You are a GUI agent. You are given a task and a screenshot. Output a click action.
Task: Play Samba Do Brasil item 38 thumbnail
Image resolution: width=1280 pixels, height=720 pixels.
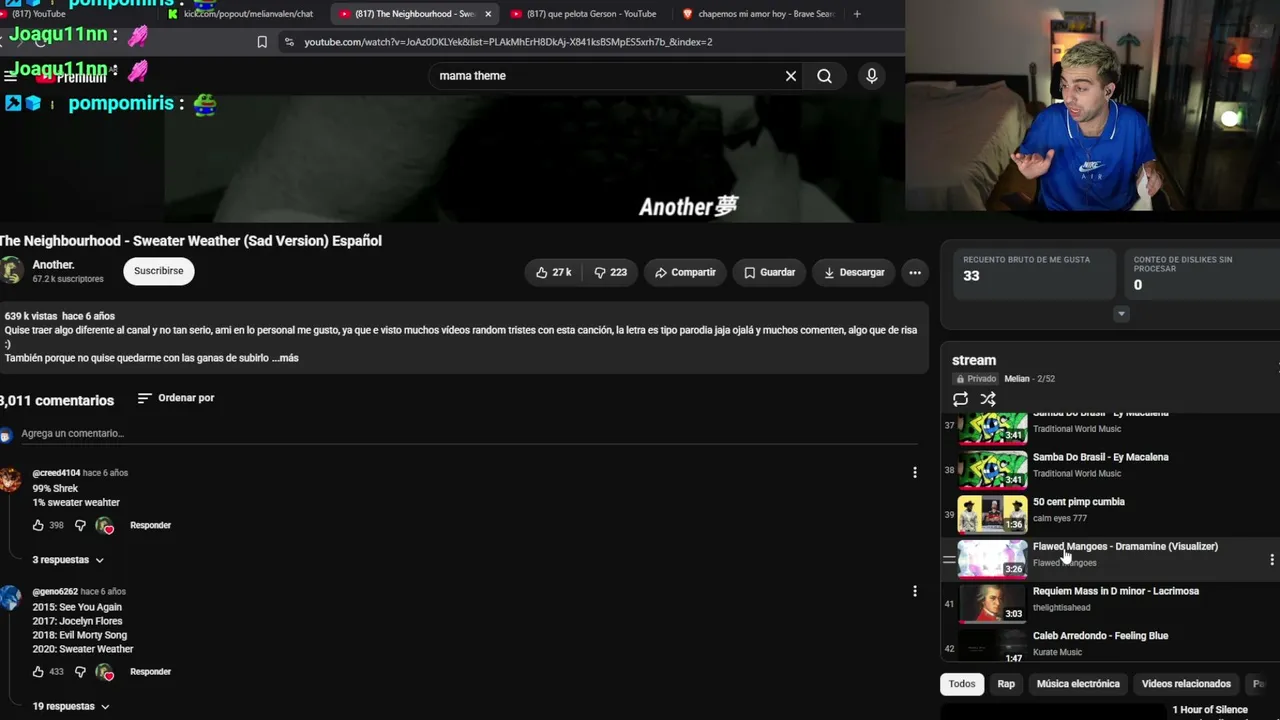click(992, 469)
